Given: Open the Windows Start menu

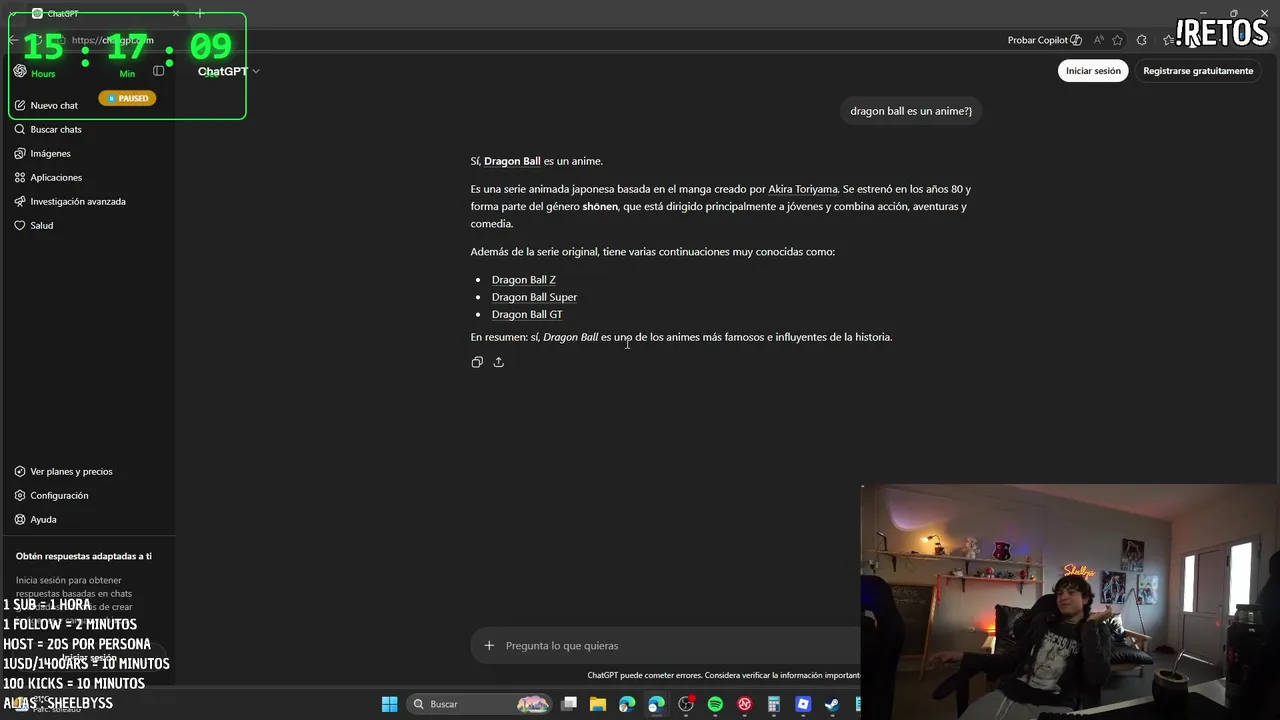Looking at the screenshot, I should (390, 704).
